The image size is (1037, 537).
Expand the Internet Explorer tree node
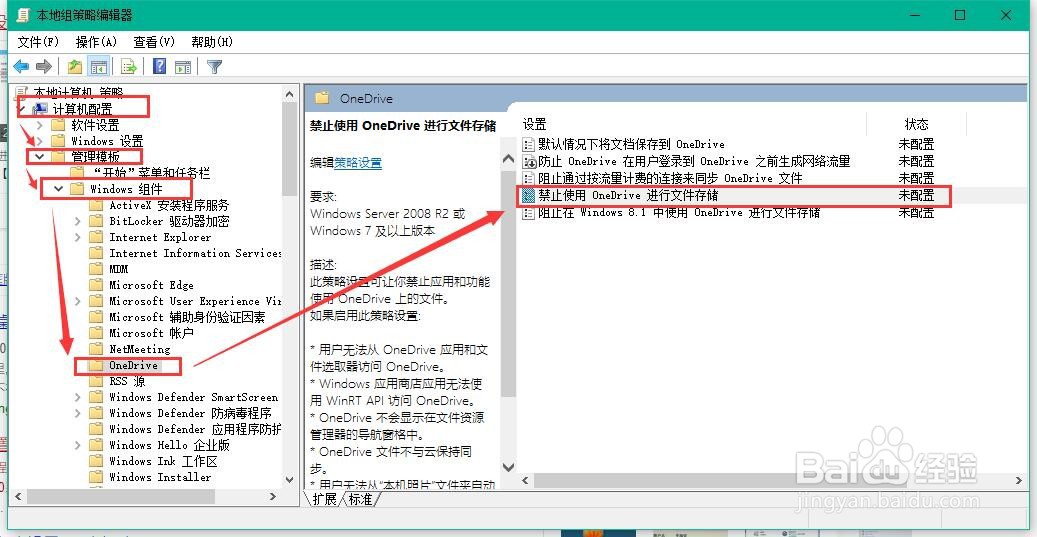tap(78, 237)
